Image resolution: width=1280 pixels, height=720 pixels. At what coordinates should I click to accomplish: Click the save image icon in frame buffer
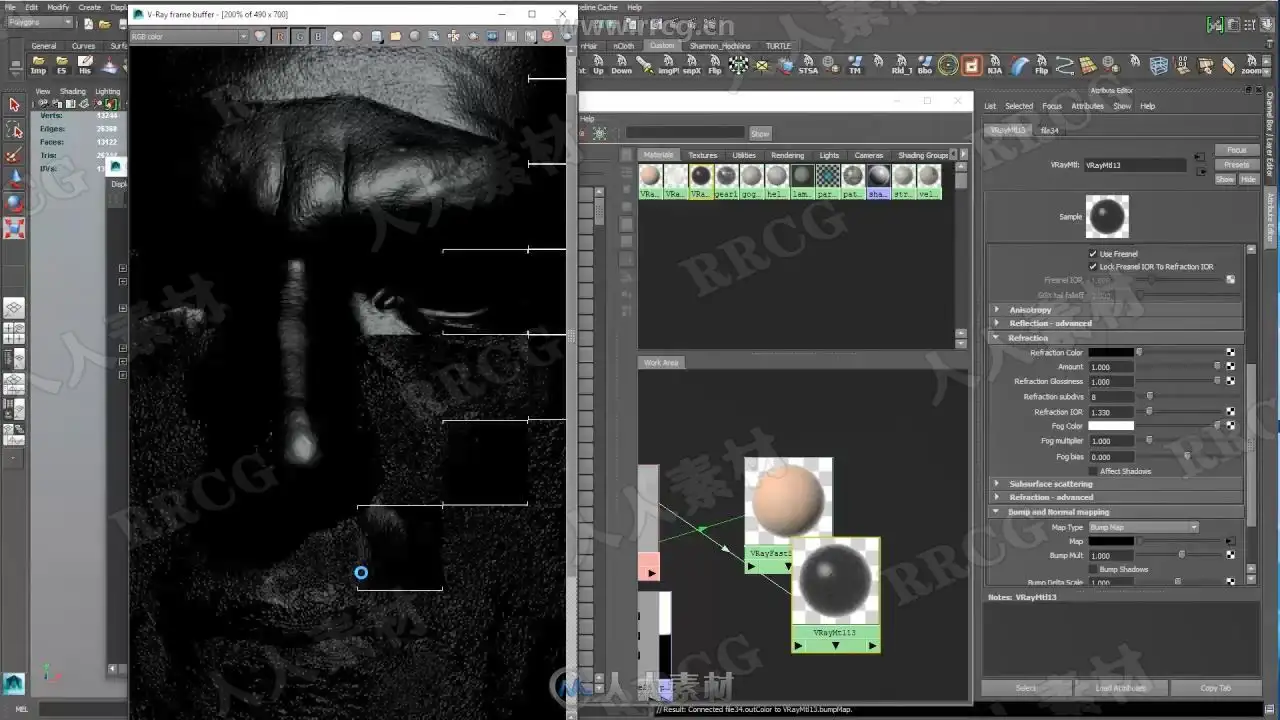click(377, 36)
